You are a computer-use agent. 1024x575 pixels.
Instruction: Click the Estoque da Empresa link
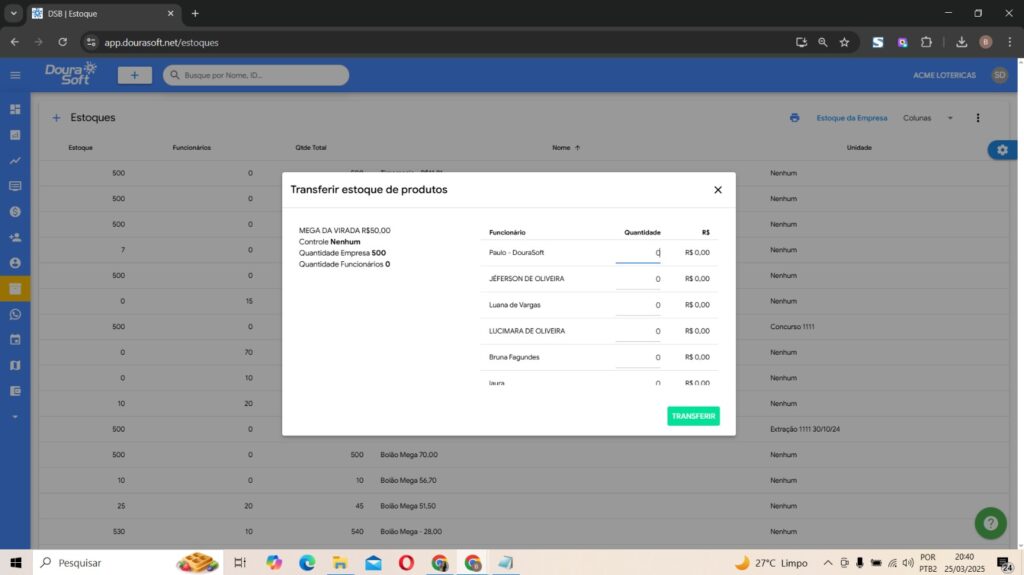(x=851, y=118)
